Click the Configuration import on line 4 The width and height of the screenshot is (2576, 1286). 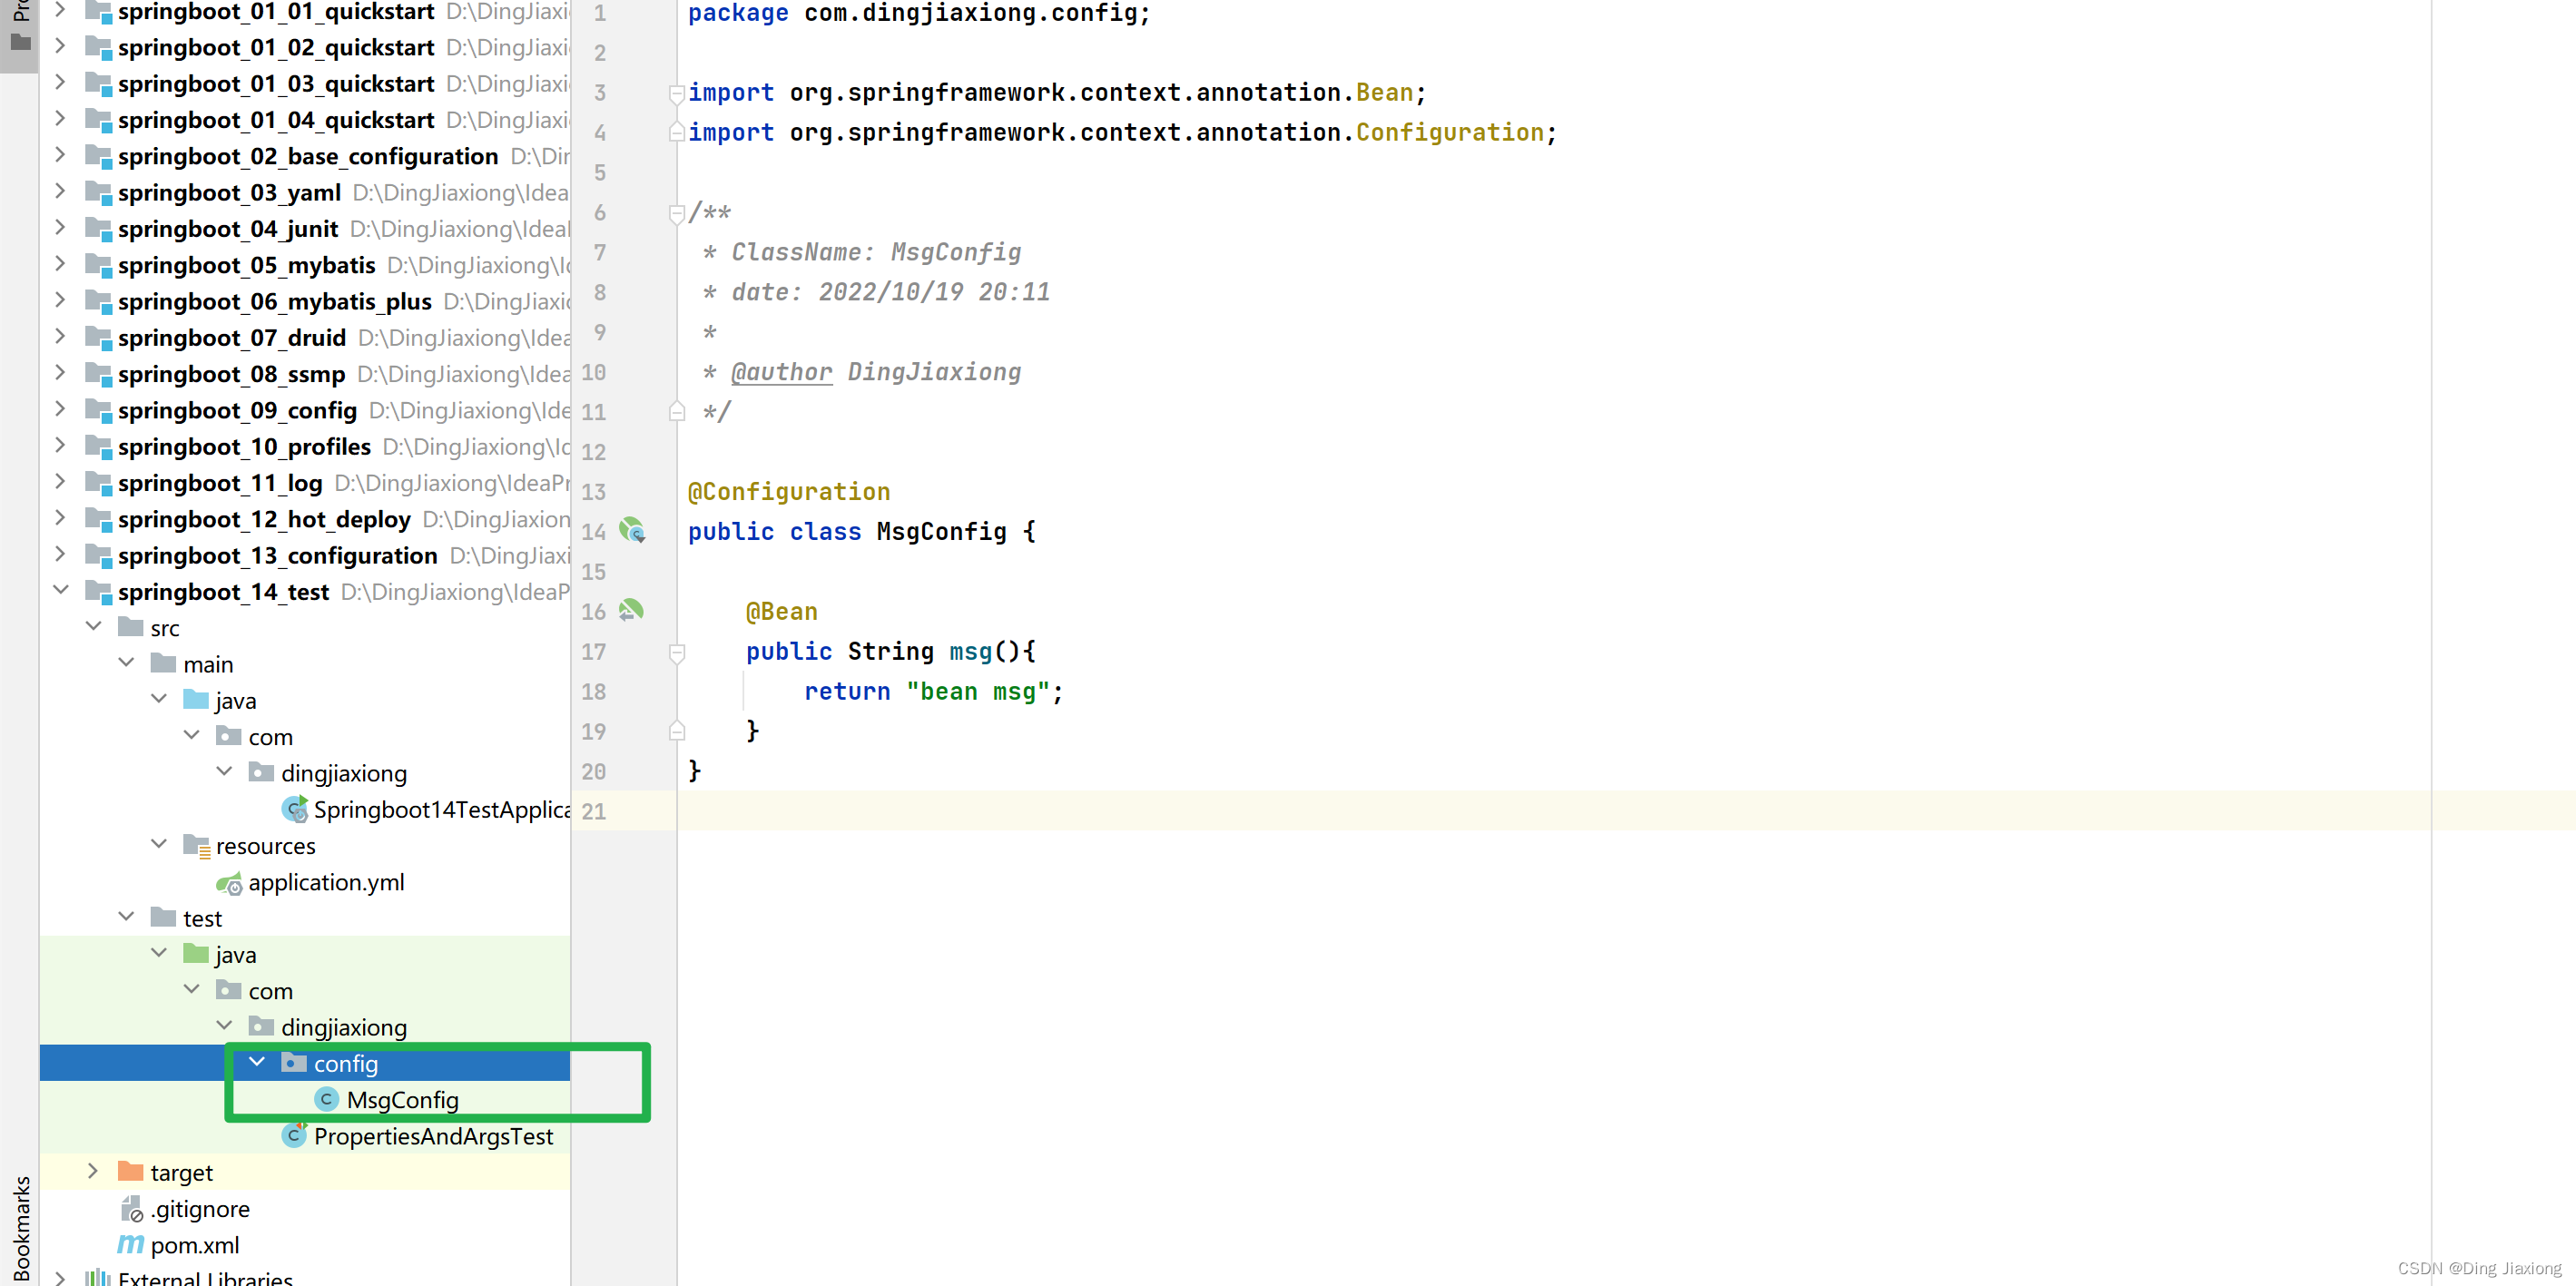[1449, 132]
